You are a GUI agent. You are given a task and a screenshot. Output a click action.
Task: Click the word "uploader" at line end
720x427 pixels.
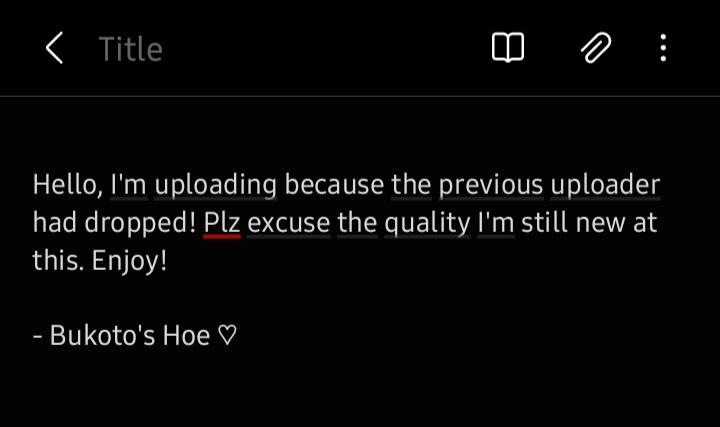[605, 185]
